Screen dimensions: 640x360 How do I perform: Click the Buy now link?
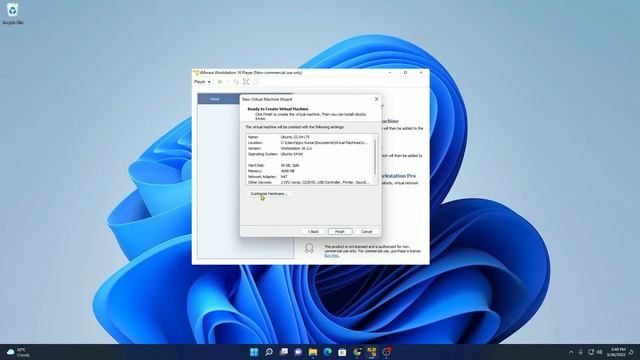[x=331, y=256]
